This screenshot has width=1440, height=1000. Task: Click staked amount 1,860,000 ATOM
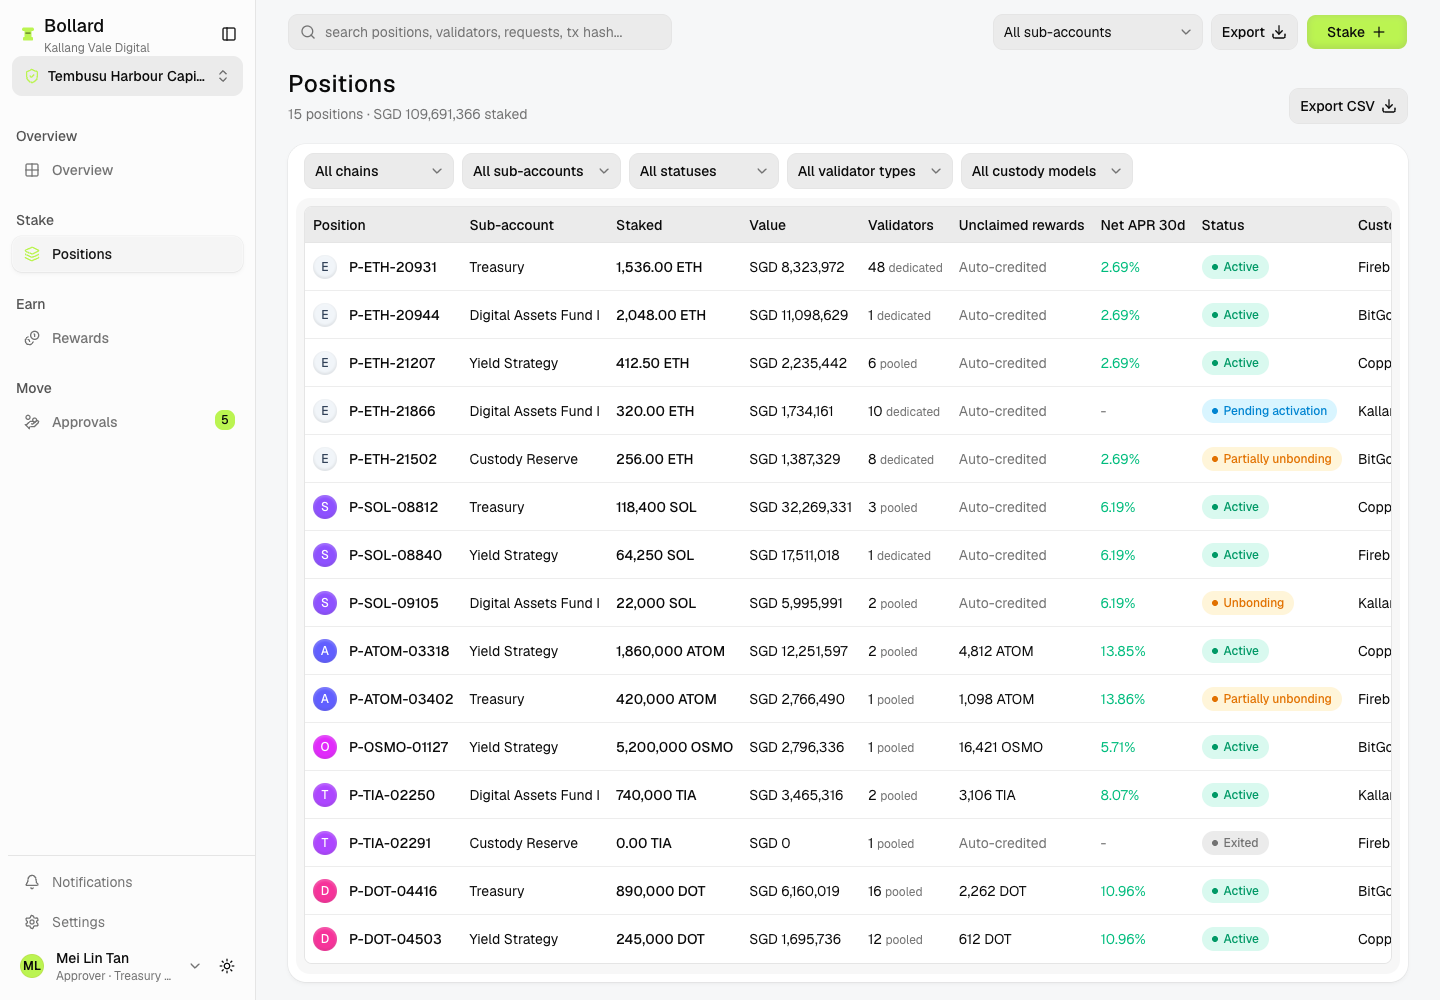point(670,651)
